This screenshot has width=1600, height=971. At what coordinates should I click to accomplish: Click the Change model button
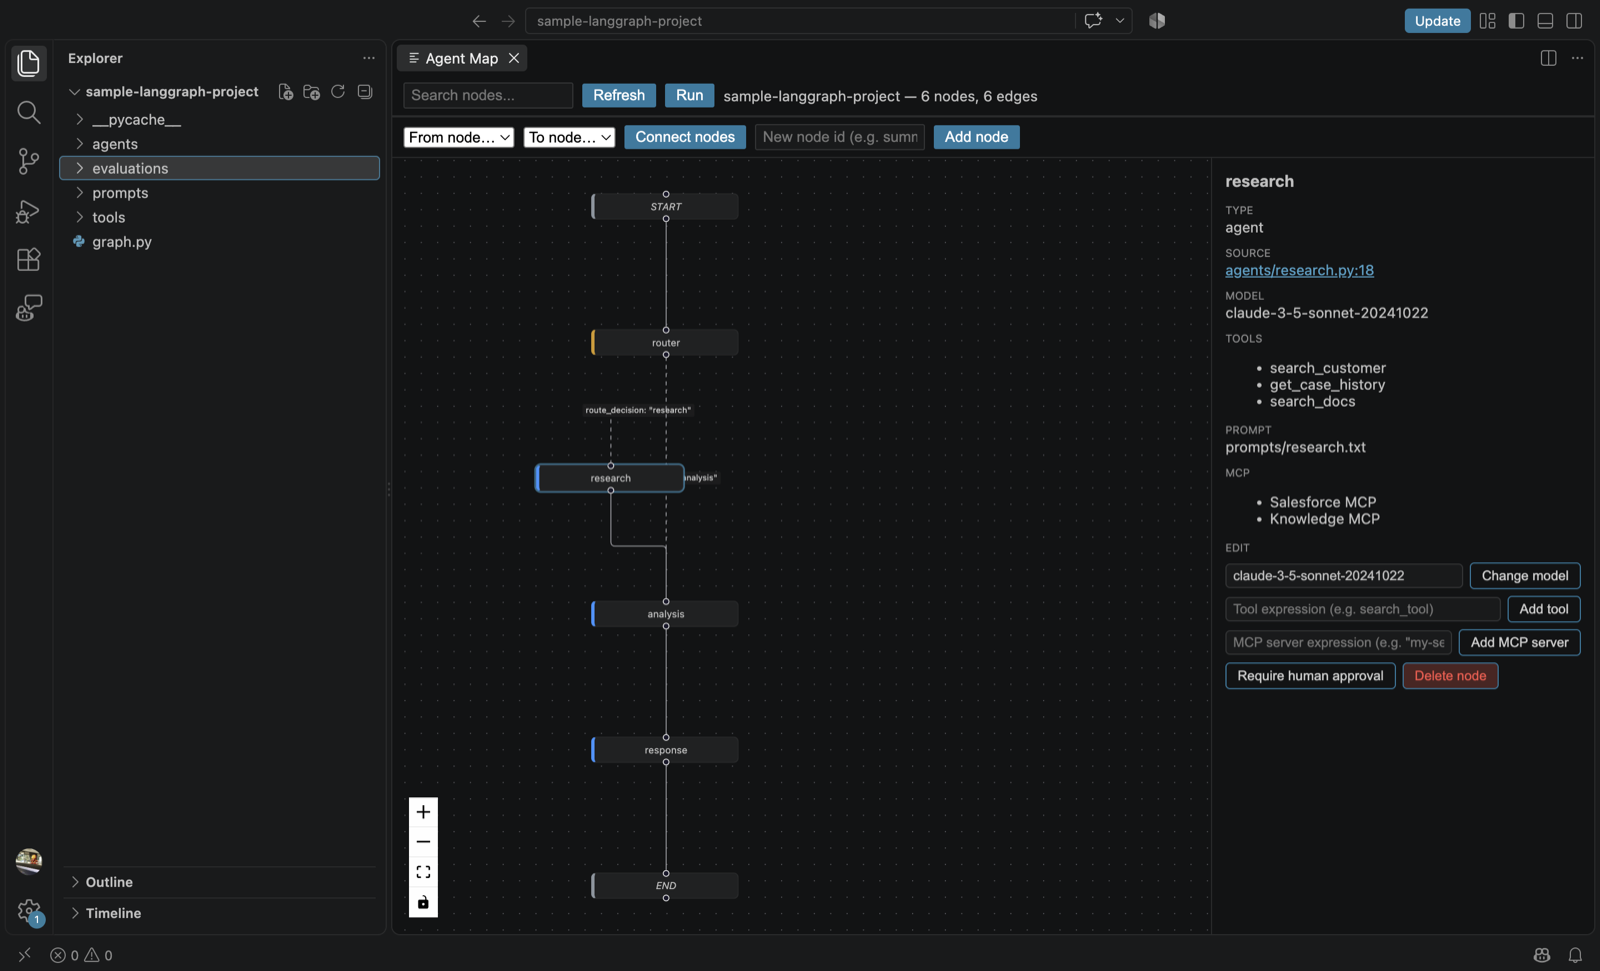coord(1525,576)
